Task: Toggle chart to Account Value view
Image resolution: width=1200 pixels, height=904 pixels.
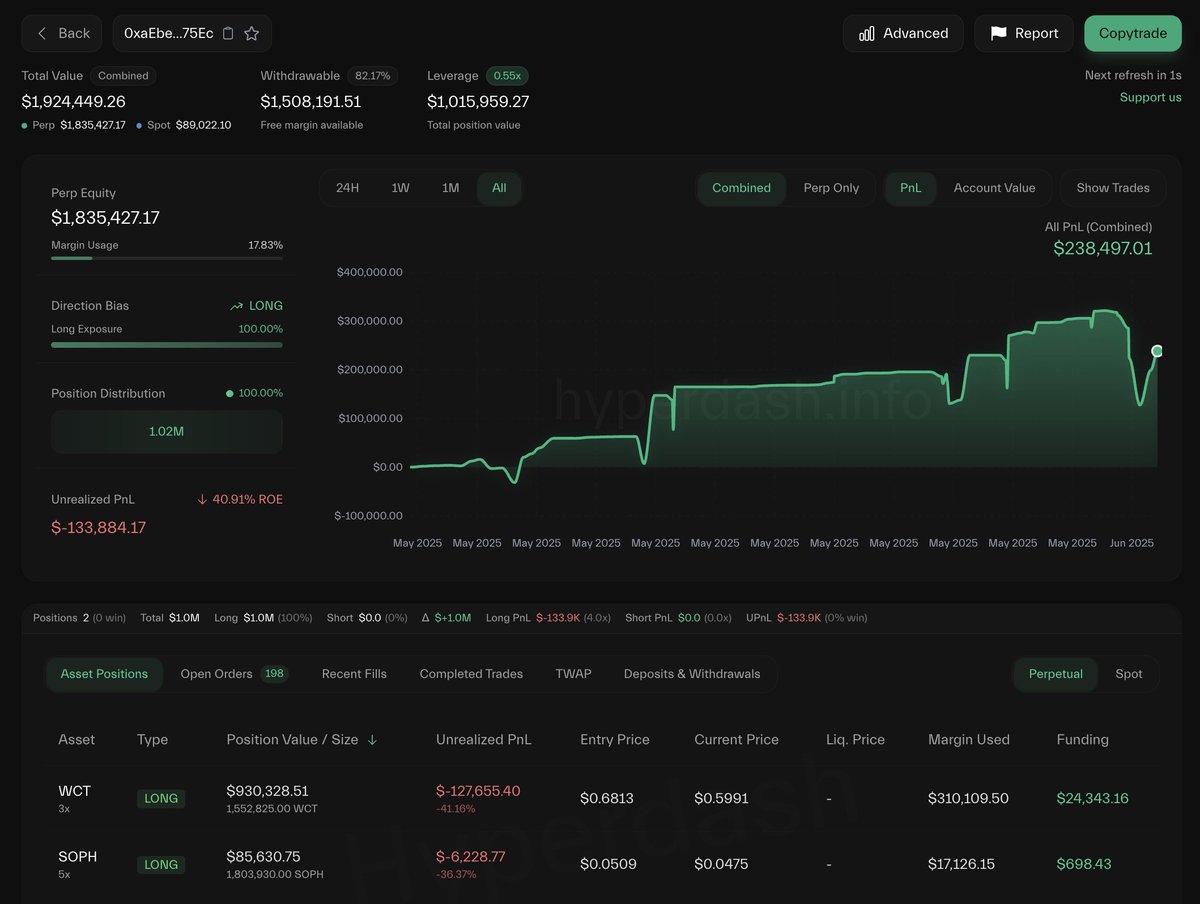Action: coord(994,188)
